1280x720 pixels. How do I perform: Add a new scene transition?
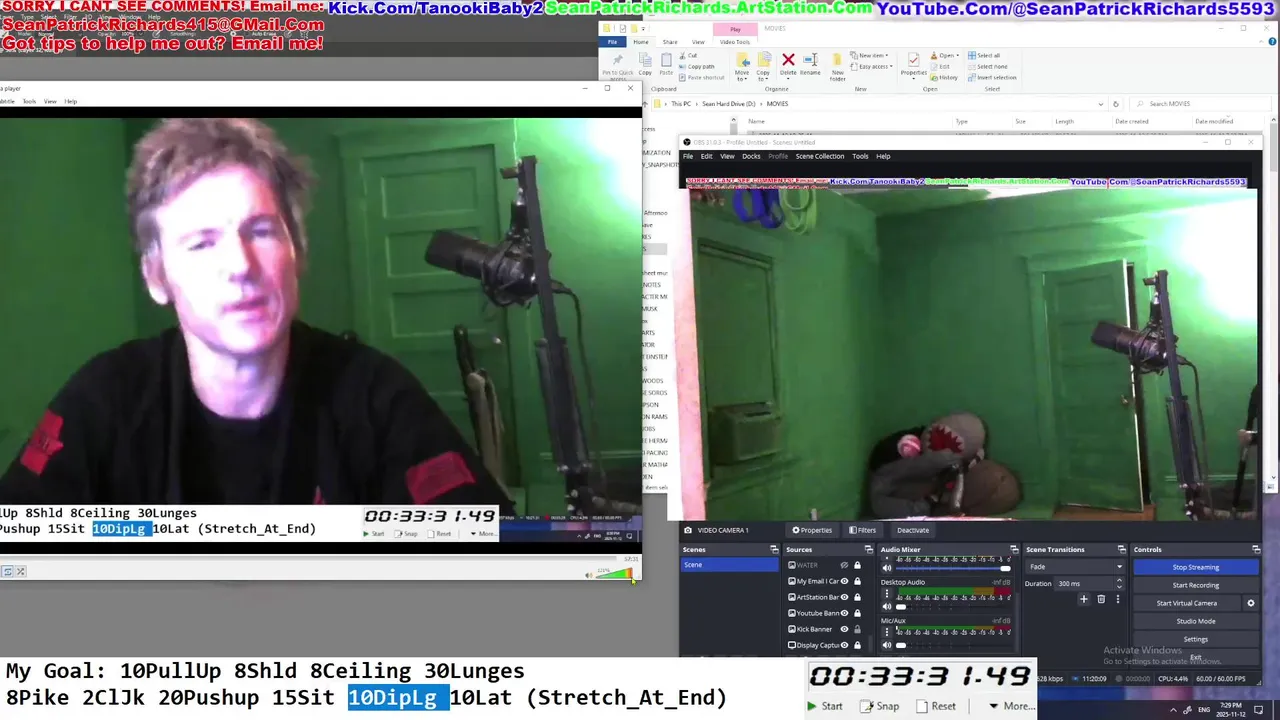click(x=1083, y=599)
